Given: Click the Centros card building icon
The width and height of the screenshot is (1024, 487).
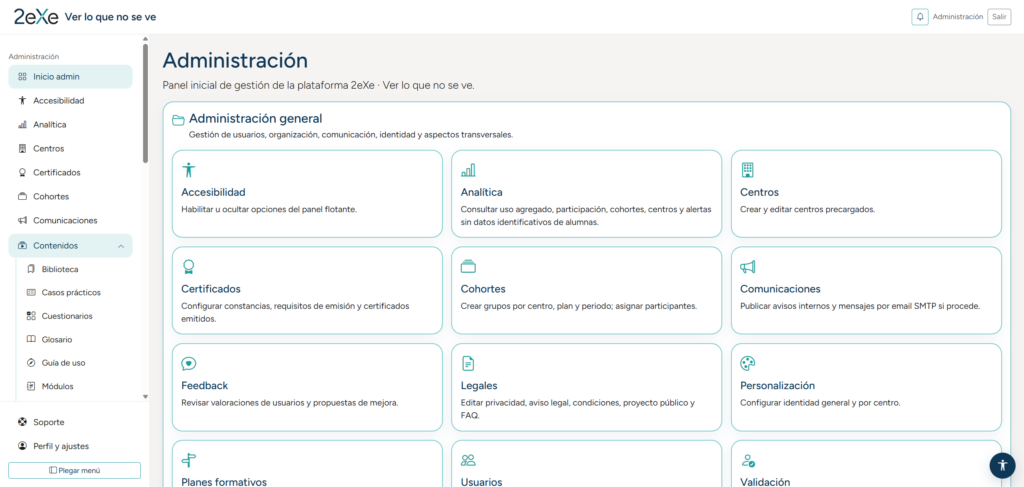Looking at the screenshot, I should coord(748,170).
